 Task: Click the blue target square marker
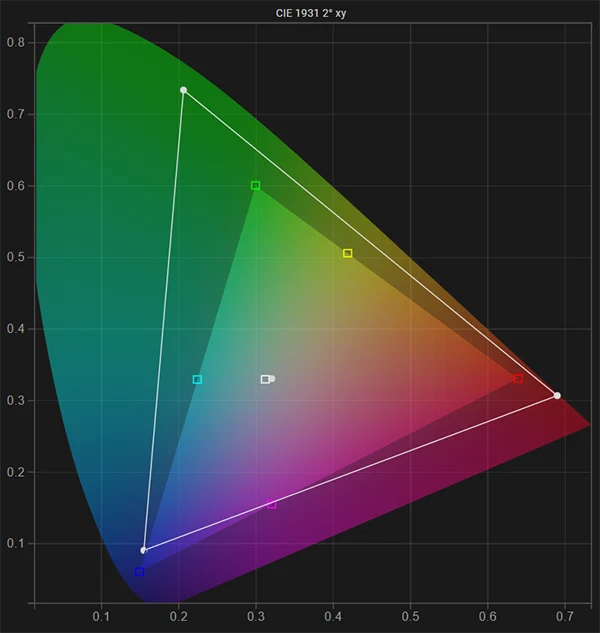click(x=139, y=572)
